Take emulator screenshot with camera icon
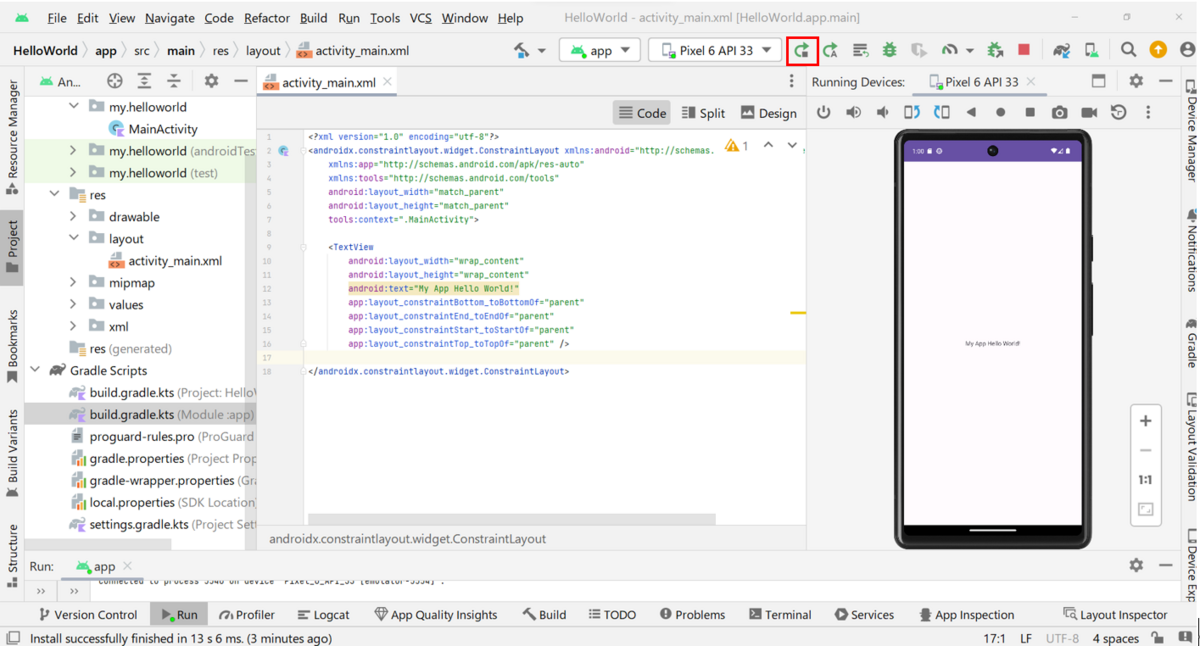Viewport: 1200px width, 646px height. pyautogui.click(x=1059, y=113)
